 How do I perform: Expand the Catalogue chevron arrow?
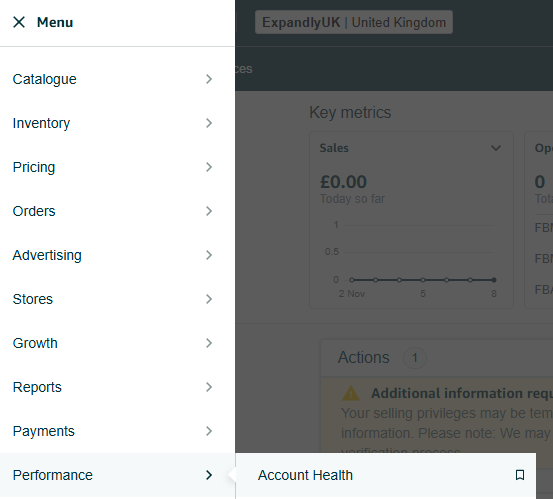click(x=209, y=79)
